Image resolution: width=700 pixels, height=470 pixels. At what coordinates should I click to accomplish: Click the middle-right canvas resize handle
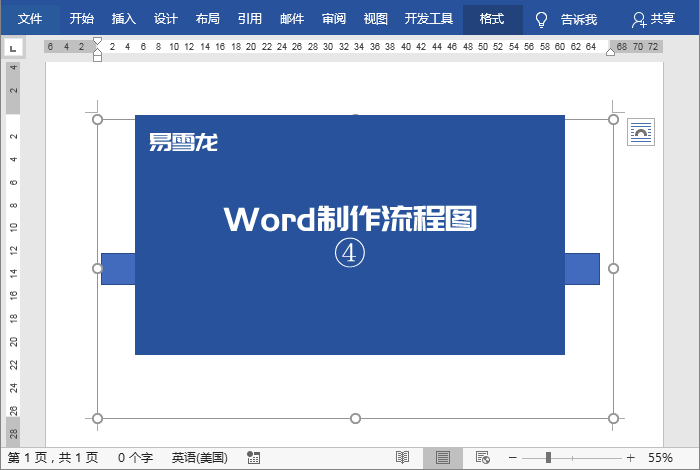(613, 268)
